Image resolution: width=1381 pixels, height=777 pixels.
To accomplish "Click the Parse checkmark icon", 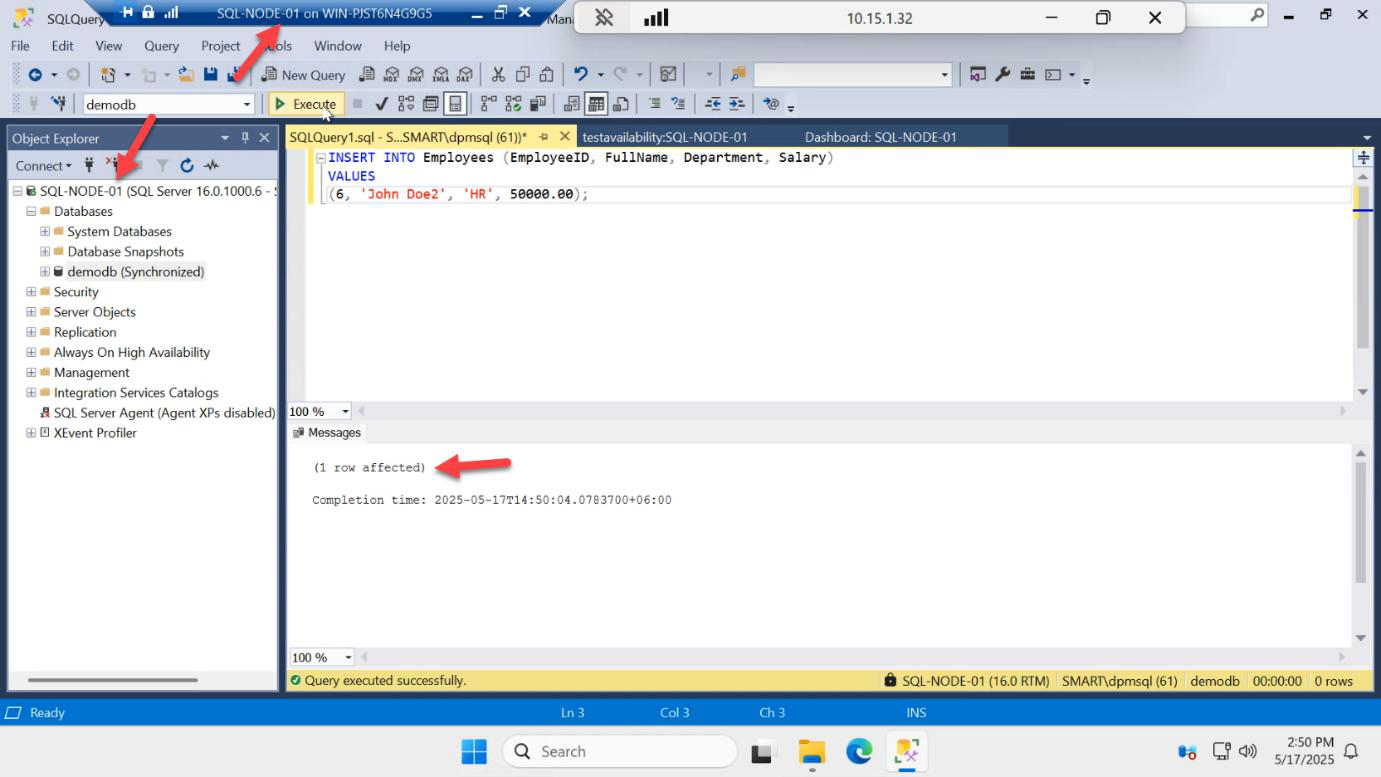I will [380, 104].
